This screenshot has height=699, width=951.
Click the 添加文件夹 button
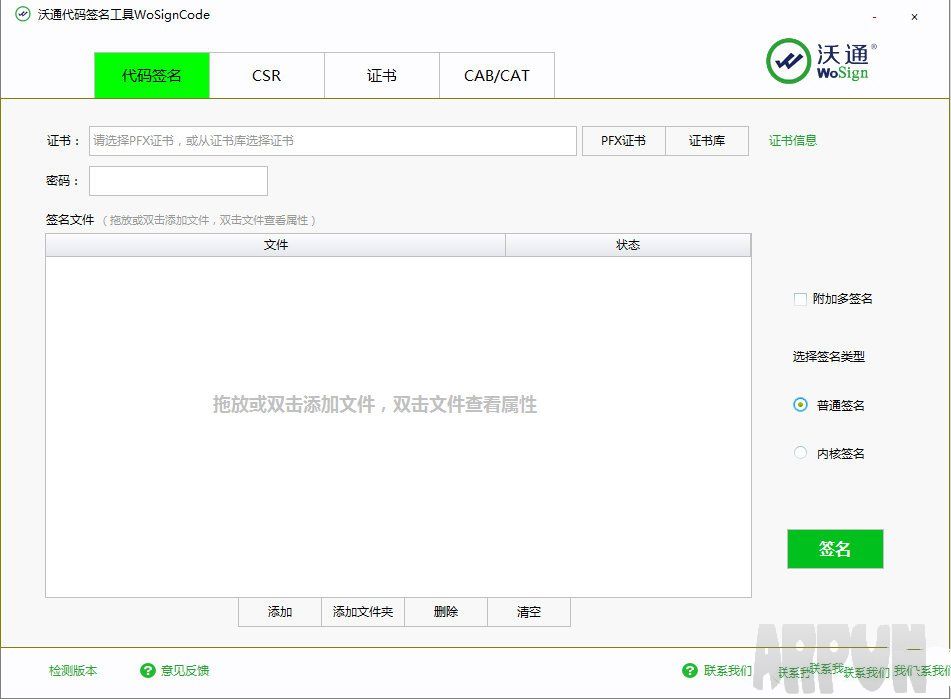click(363, 612)
